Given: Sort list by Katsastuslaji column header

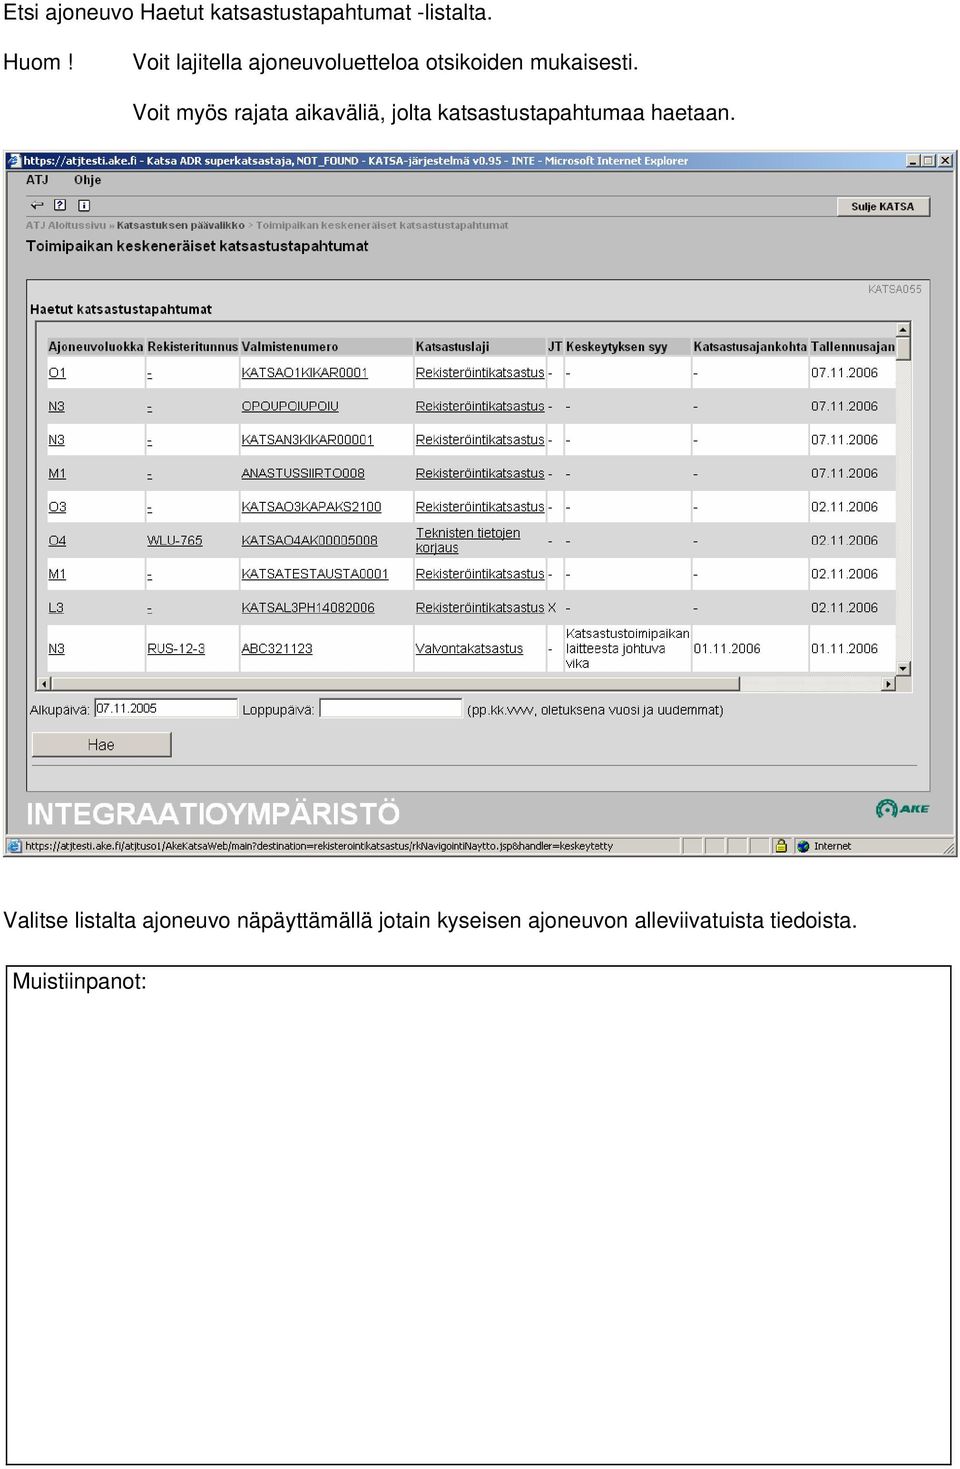Looking at the screenshot, I should pos(452,347).
